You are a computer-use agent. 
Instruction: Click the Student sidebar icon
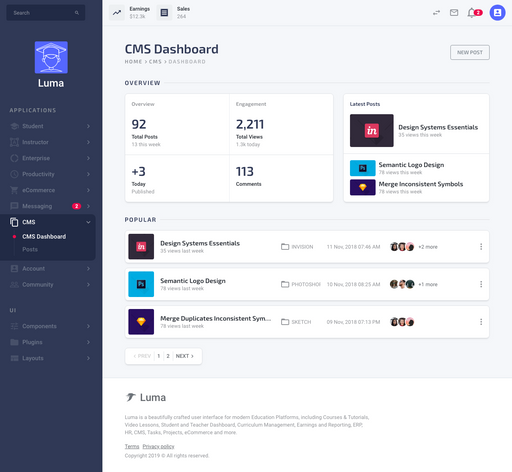[x=14, y=126]
